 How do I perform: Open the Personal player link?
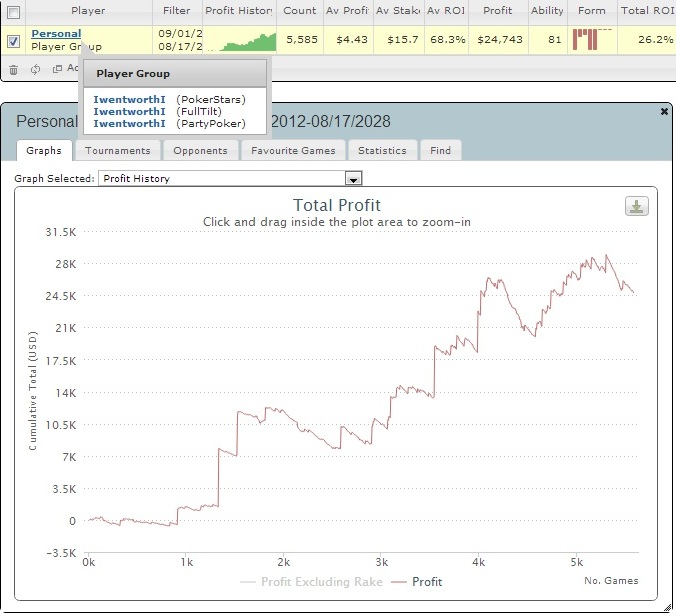(56, 33)
